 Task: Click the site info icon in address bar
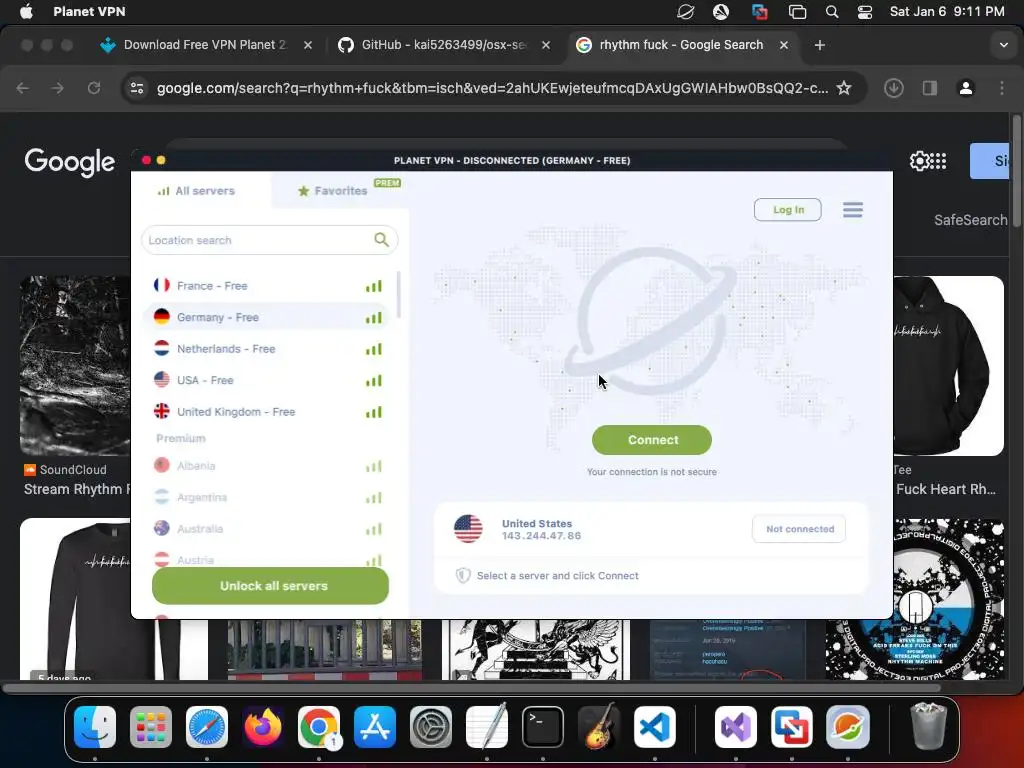point(137,88)
